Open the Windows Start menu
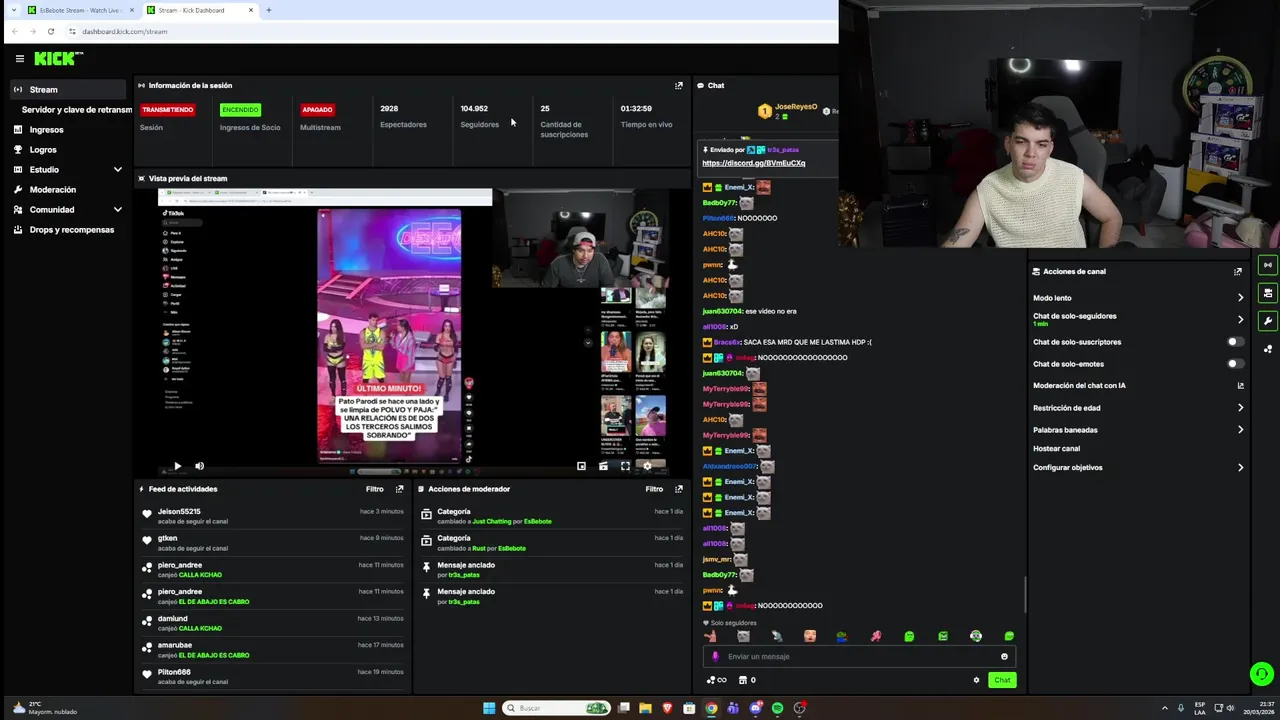Image resolution: width=1280 pixels, height=720 pixels. pyautogui.click(x=489, y=708)
